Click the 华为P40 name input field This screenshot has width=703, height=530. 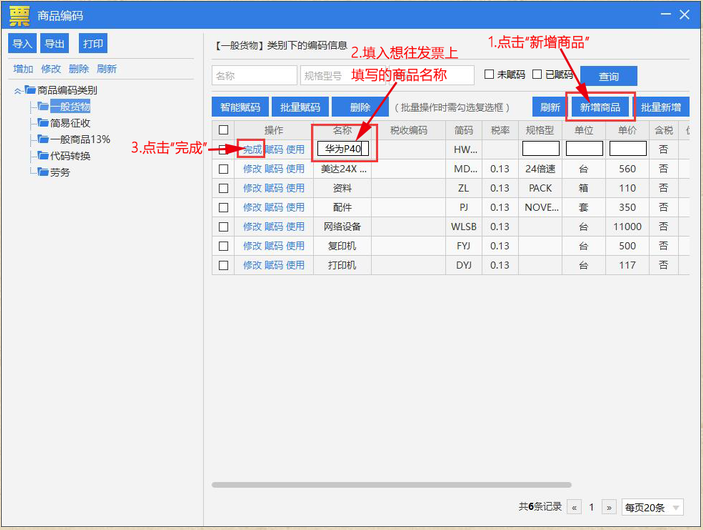point(343,148)
